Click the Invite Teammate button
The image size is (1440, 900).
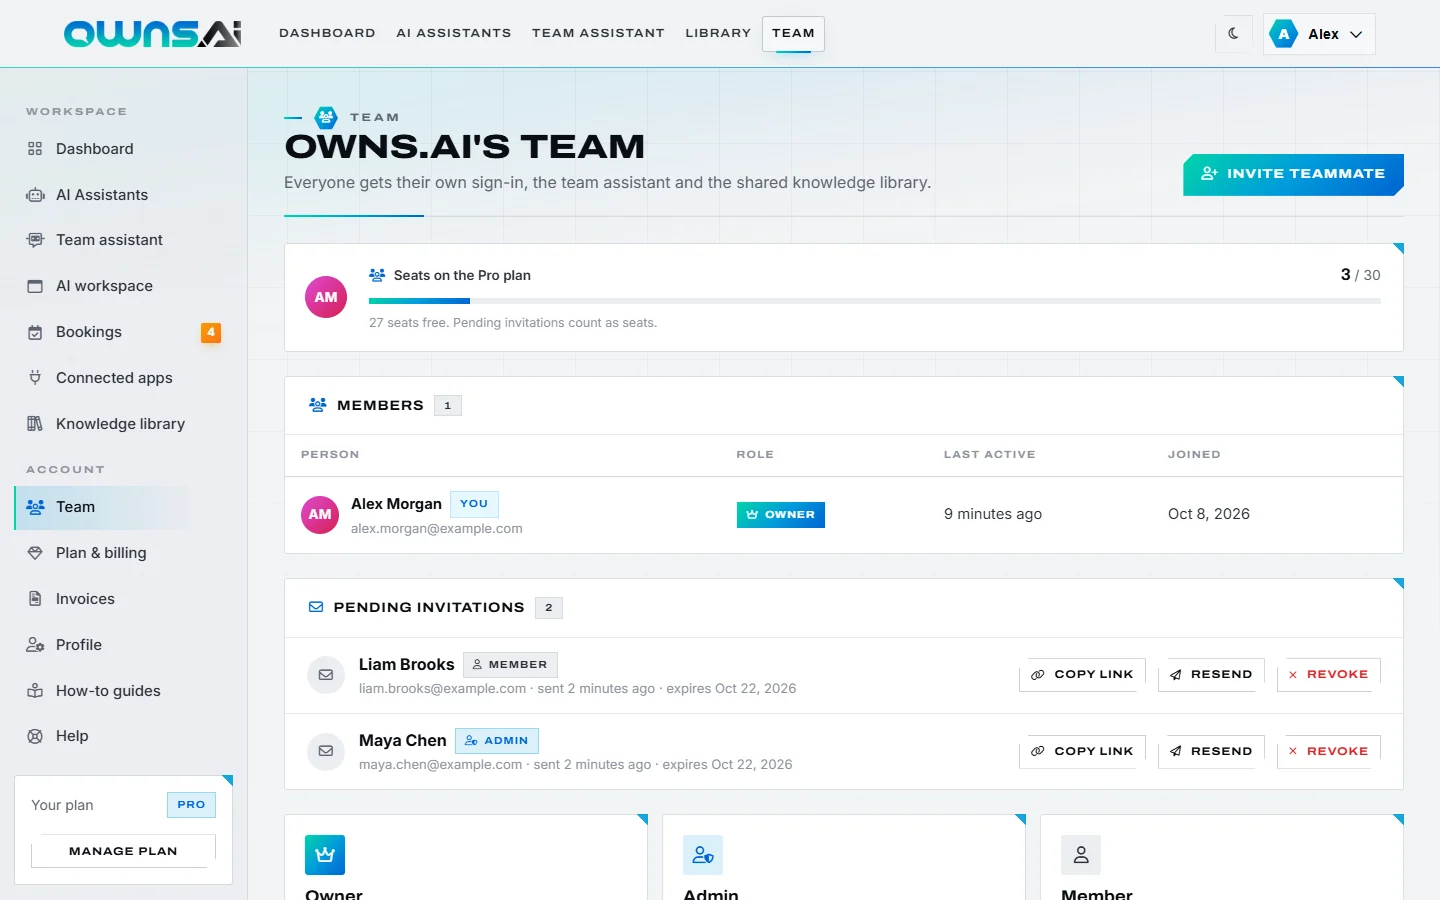[1293, 174]
